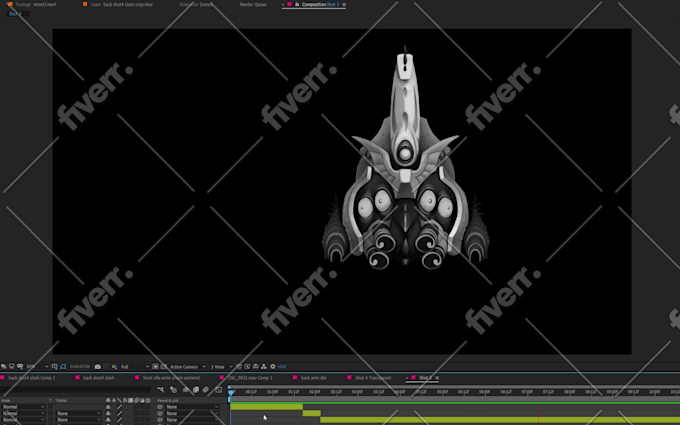Open the Flowchart (none) tab

pyautogui.click(x=196, y=4)
